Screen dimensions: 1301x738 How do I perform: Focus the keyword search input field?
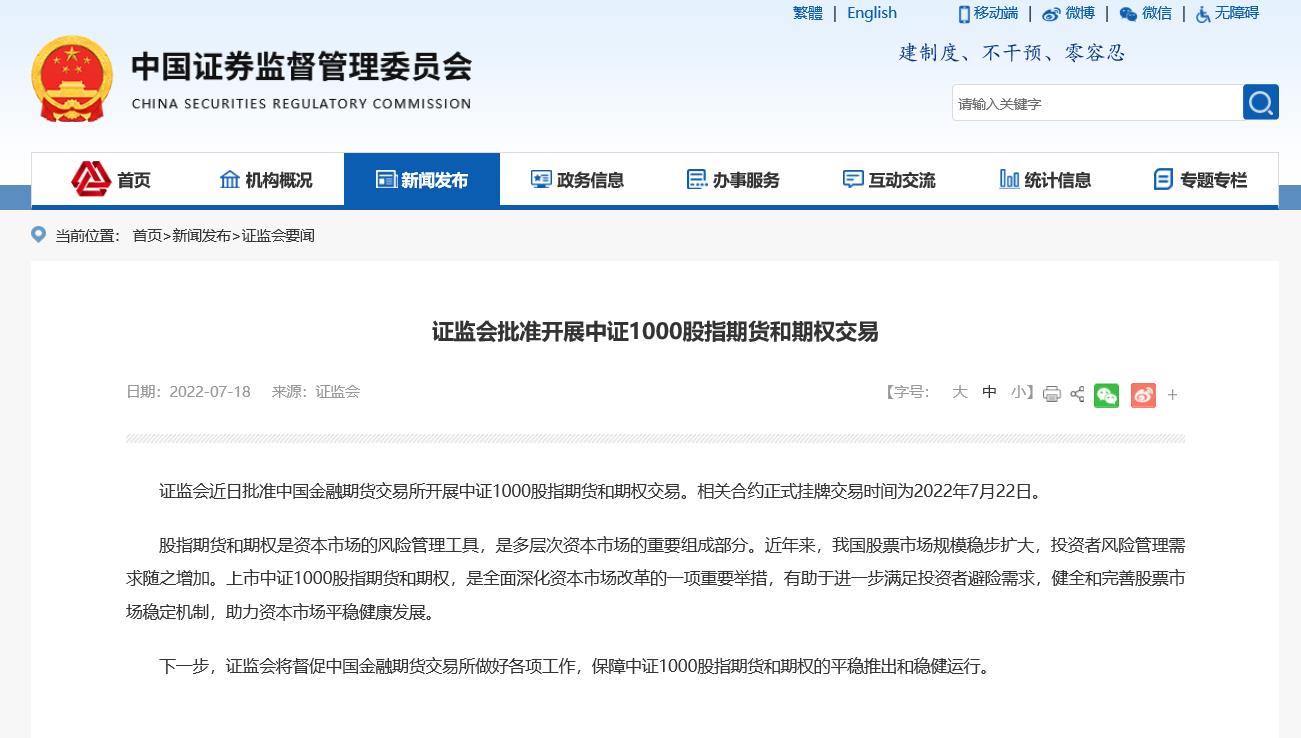coord(1096,103)
